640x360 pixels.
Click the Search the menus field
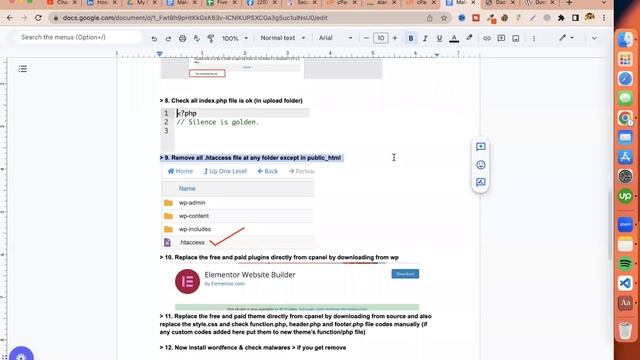pos(78,37)
